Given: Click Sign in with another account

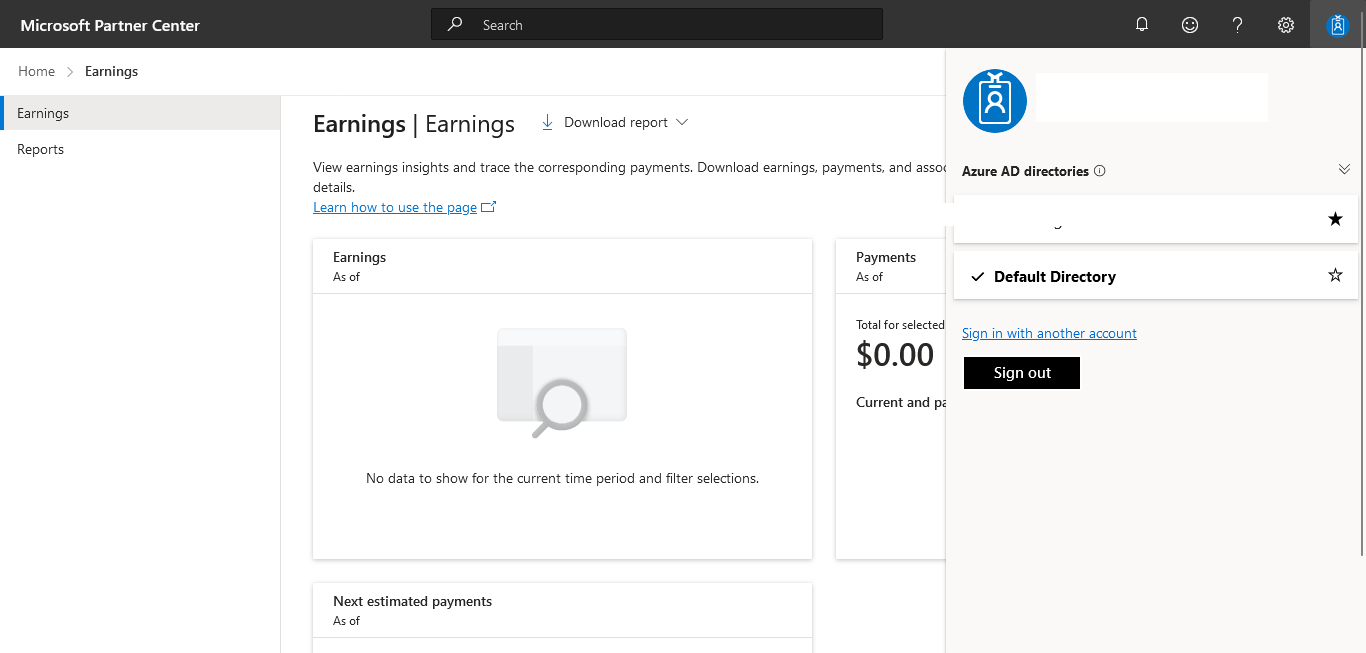Looking at the screenshot, I should 1049,333.
